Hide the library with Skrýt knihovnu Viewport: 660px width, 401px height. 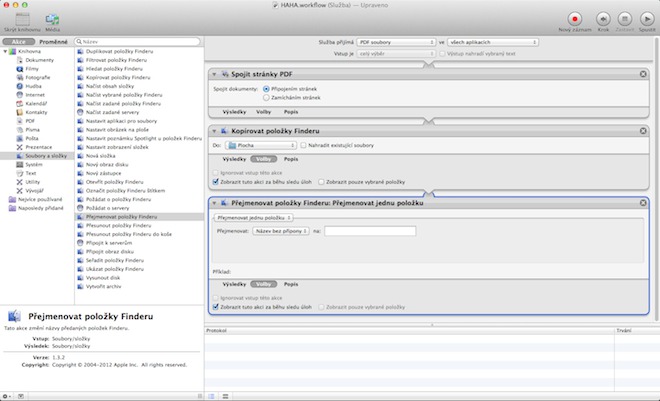(22, 18)
